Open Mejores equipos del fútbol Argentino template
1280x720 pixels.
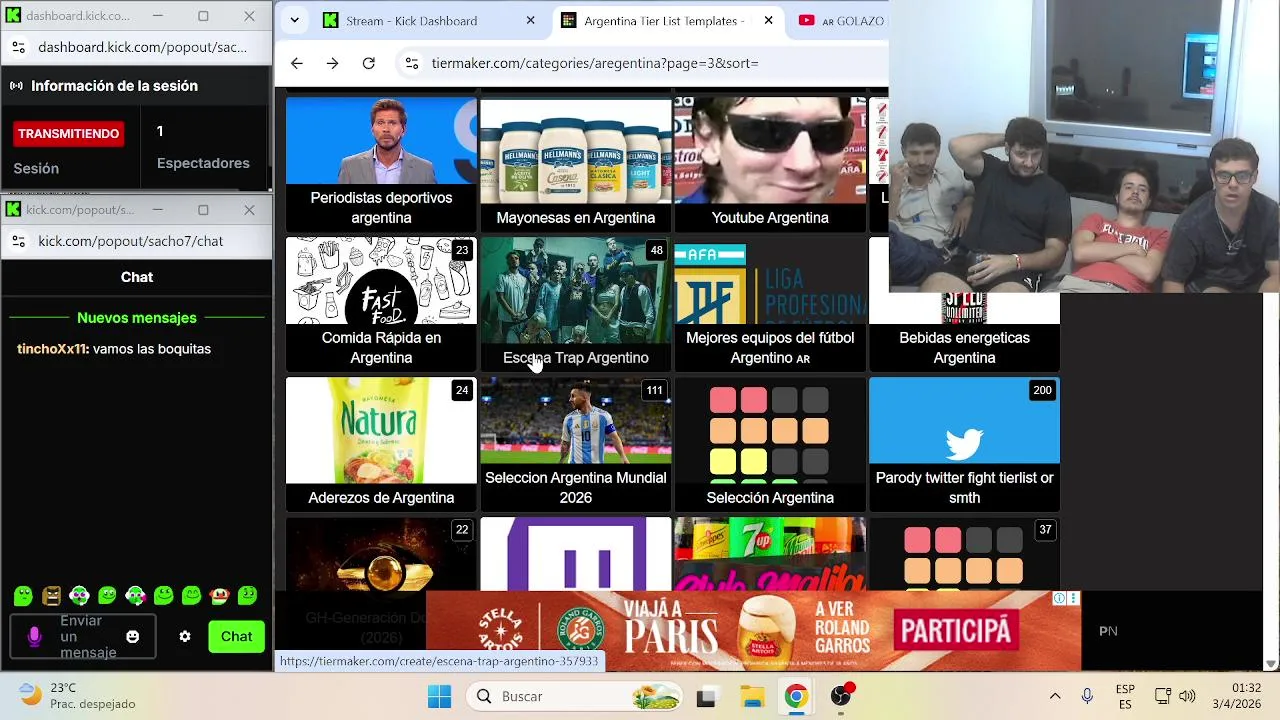coord(770,304)
